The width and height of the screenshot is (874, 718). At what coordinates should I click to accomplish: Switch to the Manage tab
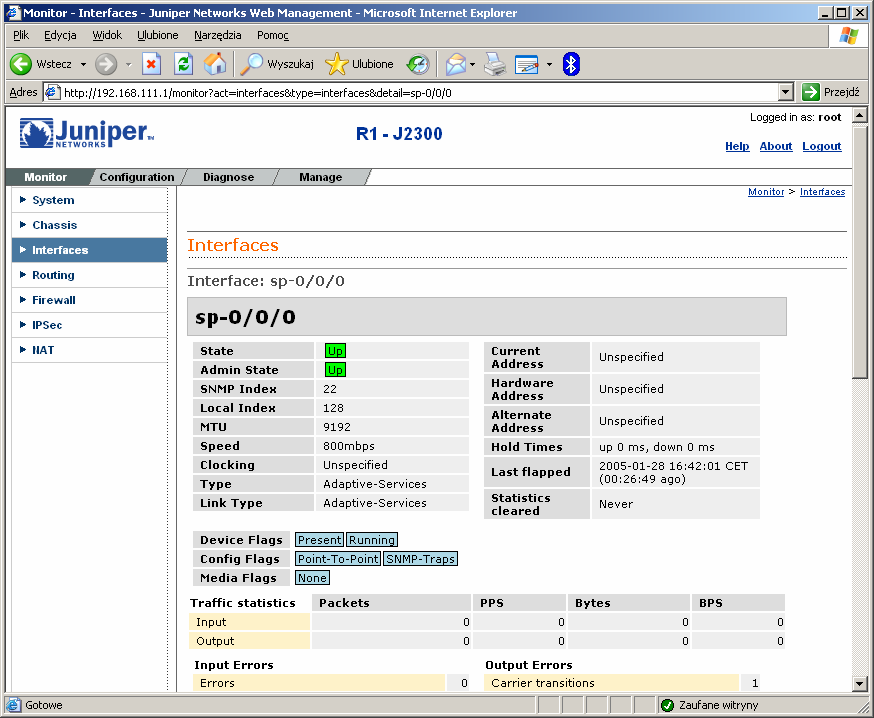(x=321, y=177)
